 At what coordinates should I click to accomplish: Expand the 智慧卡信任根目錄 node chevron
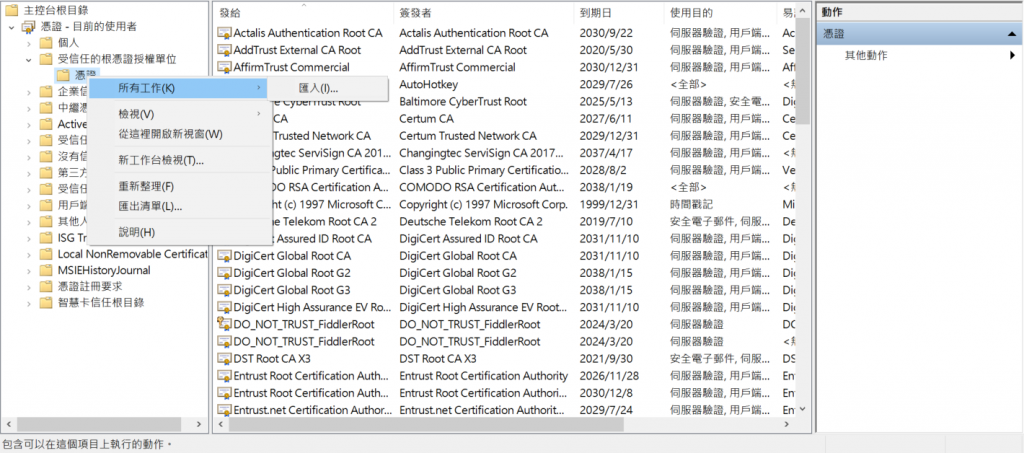(x=29, y=303)
